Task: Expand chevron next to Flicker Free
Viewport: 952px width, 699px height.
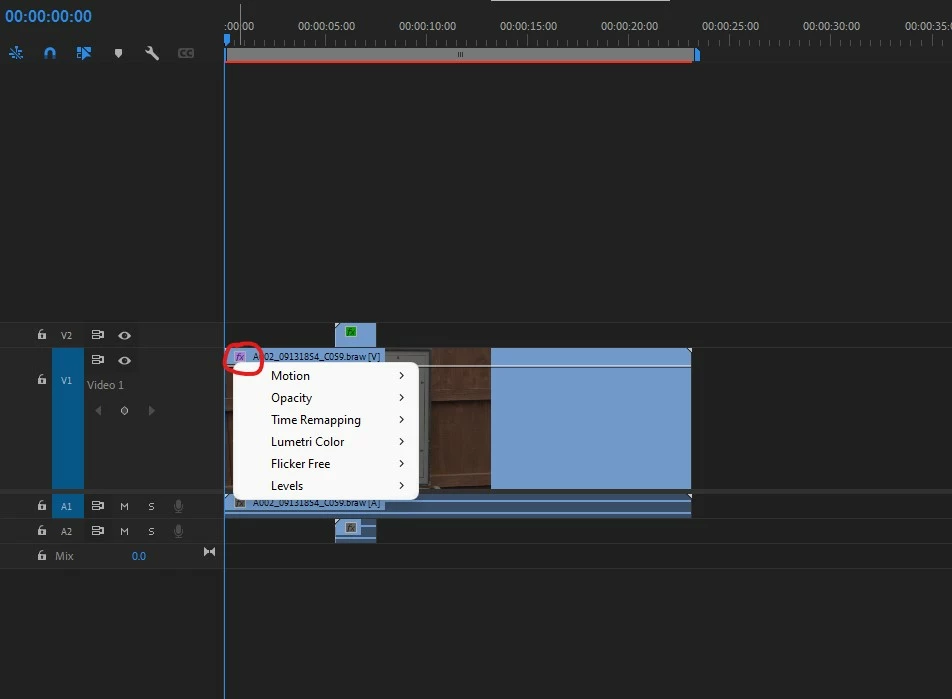Action: (x=401, y=463)
